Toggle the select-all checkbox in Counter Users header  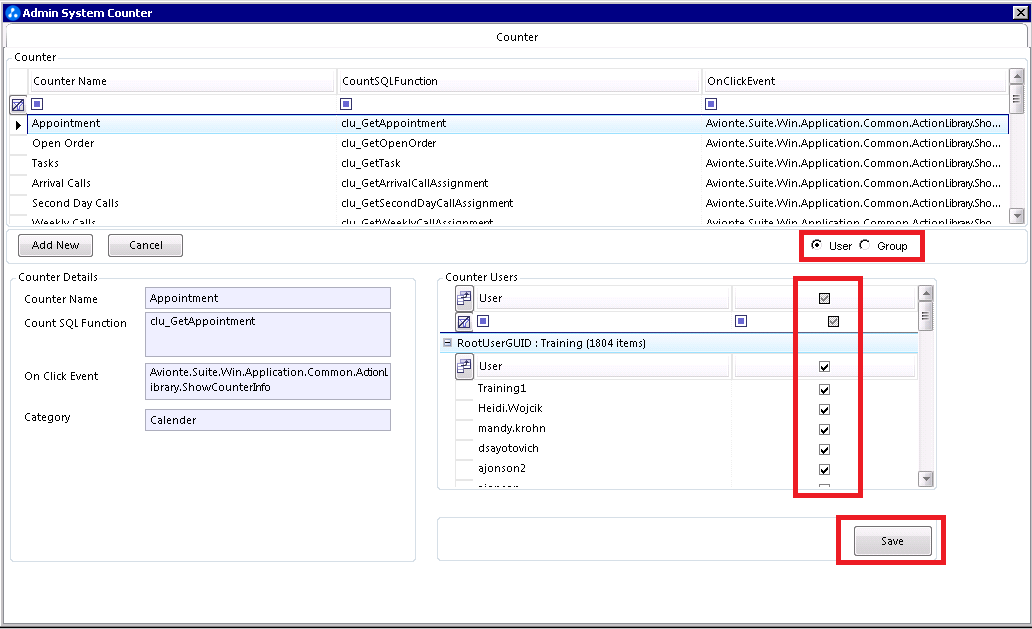[824, 297]
